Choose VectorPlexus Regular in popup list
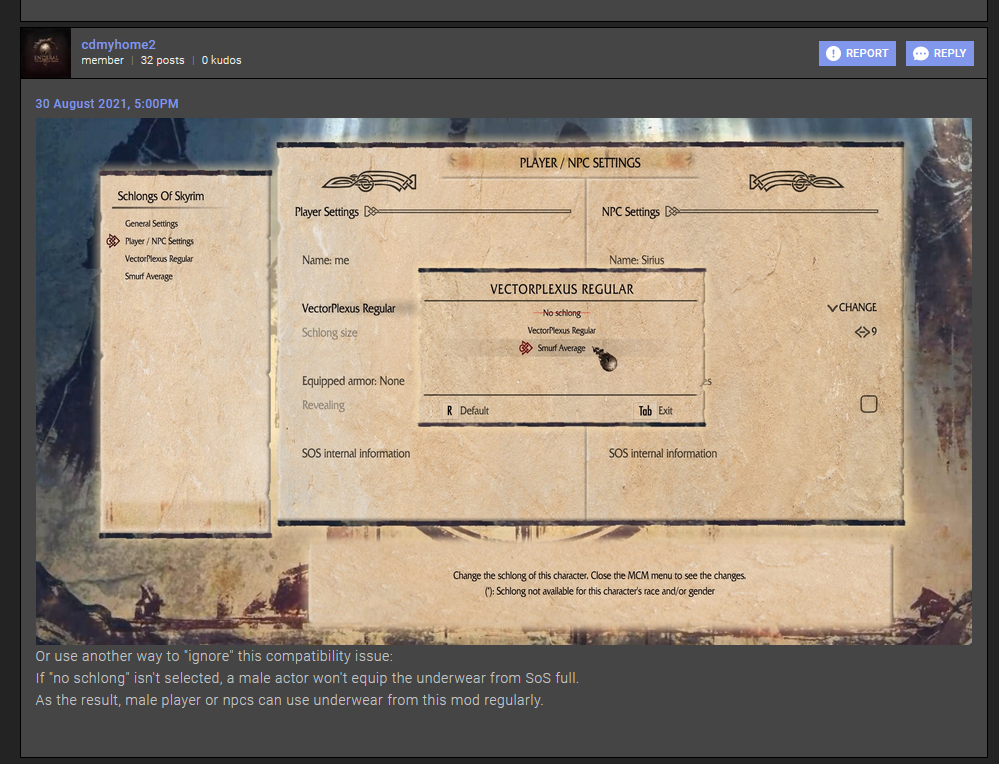The height and width of the screenshot is (764, 999). (x=561, y=331)
